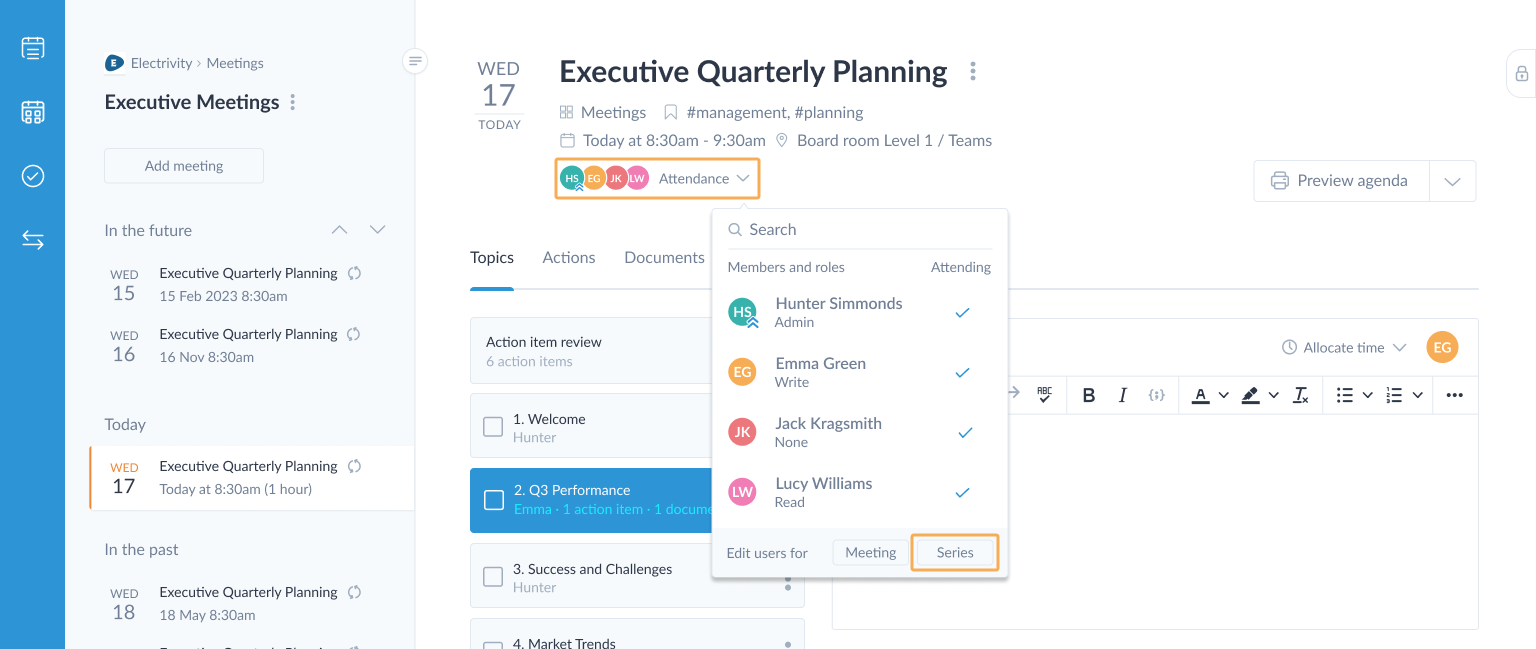Switch to the Actions tab

click(x=569, y=257)
